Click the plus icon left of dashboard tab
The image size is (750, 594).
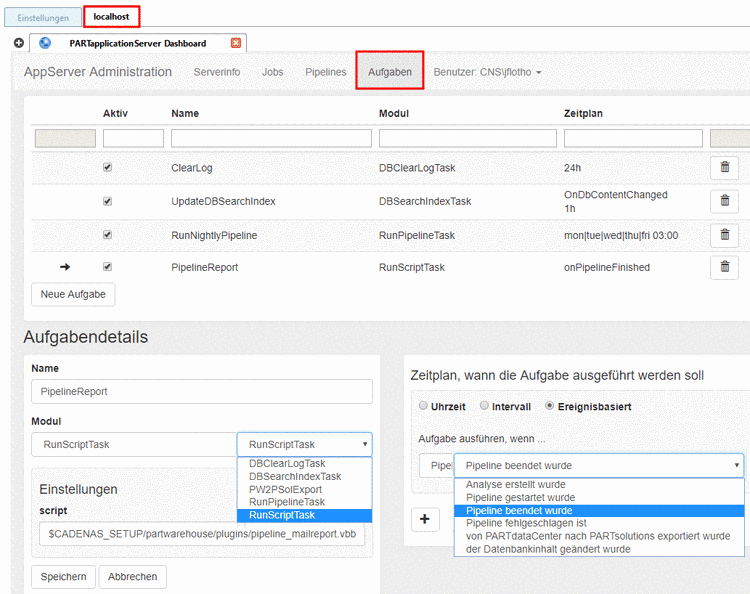19,43
